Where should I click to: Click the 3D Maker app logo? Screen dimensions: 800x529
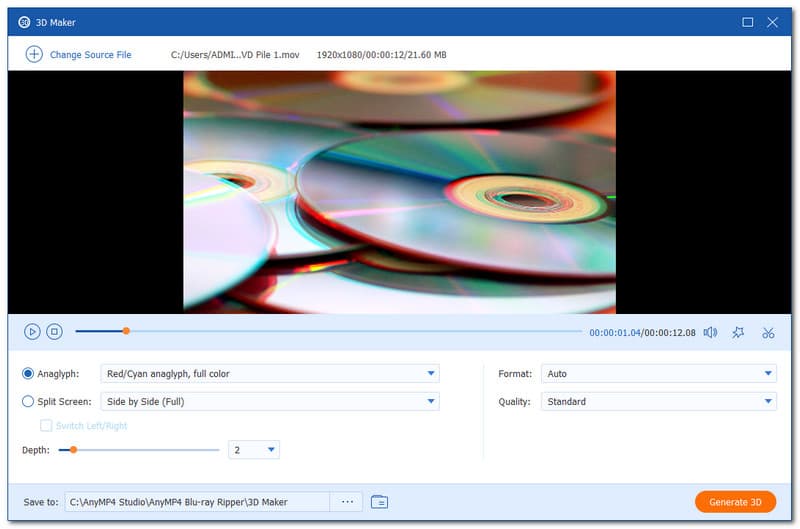pyautogui.click(x=24, y=22)
